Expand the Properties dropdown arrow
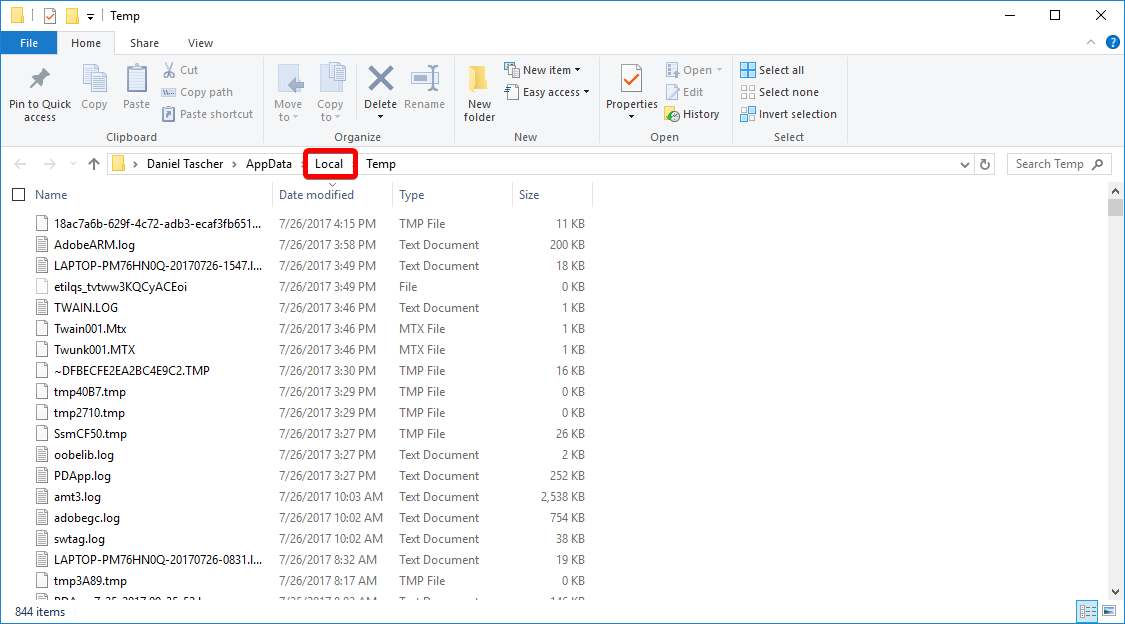 [x=631, y=117]
